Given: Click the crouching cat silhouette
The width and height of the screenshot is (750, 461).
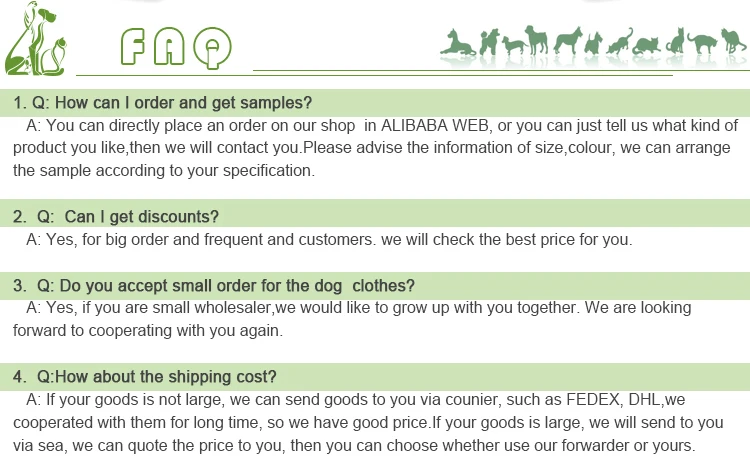Looking at the screenshot, I should click(x=646, y=45).
